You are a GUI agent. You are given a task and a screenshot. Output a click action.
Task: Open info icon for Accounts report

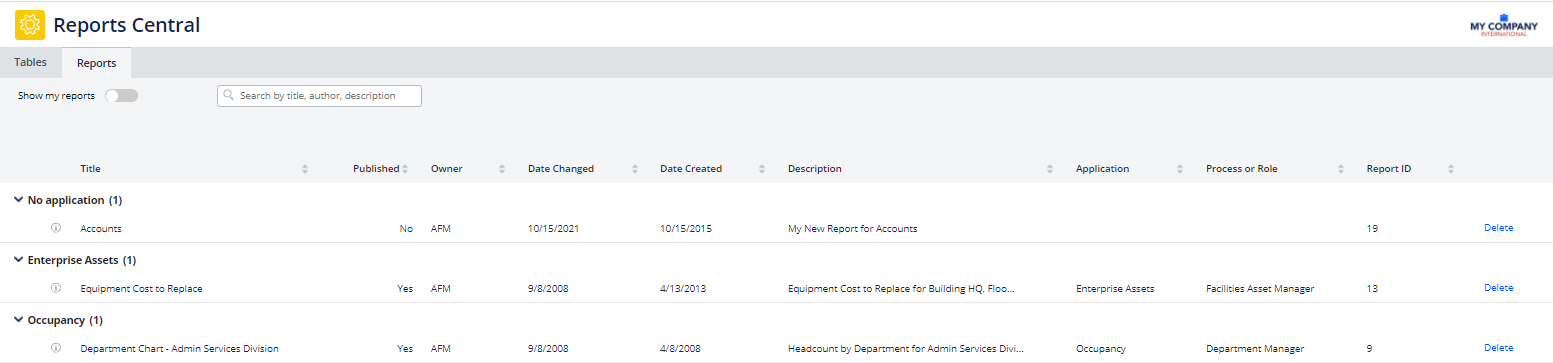[x=56, y=228]
